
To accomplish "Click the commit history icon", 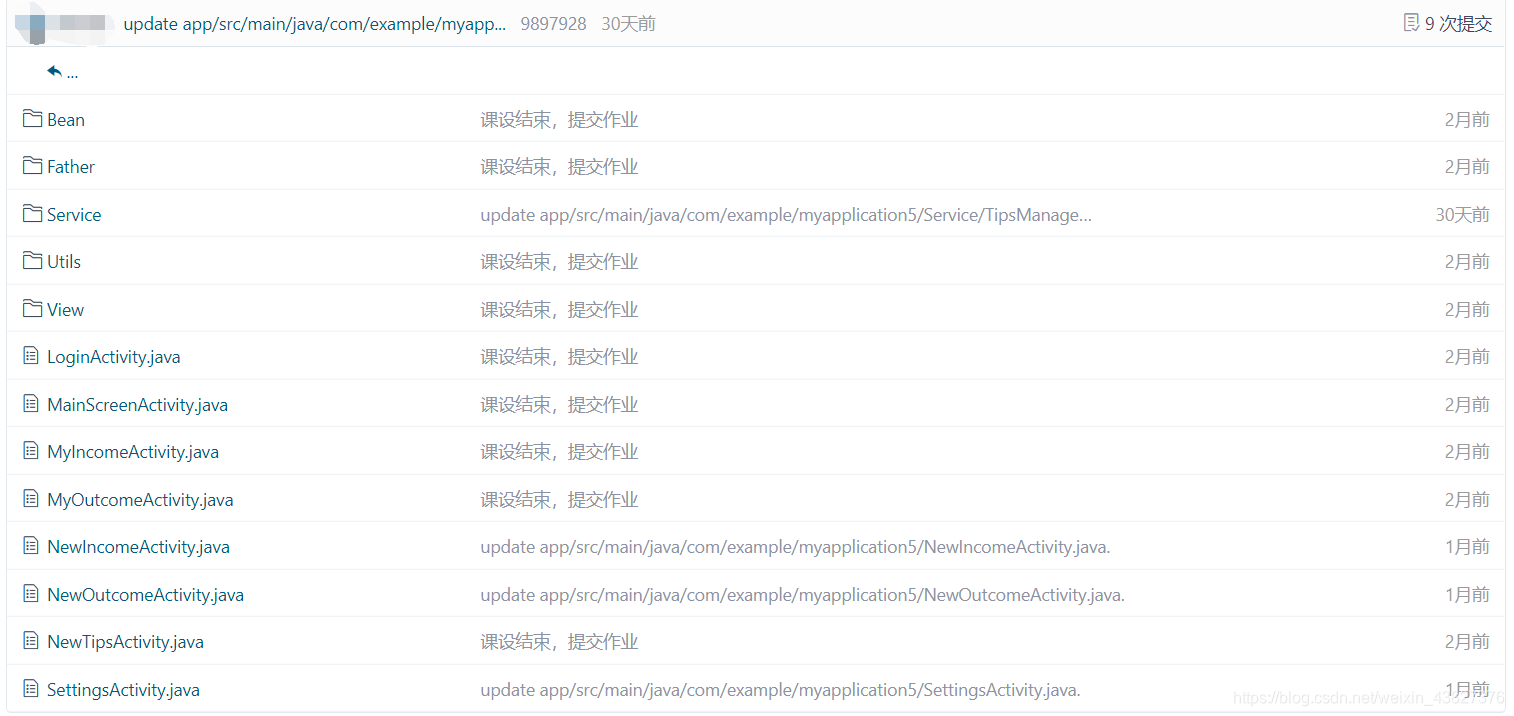I will click(1411, 23).
